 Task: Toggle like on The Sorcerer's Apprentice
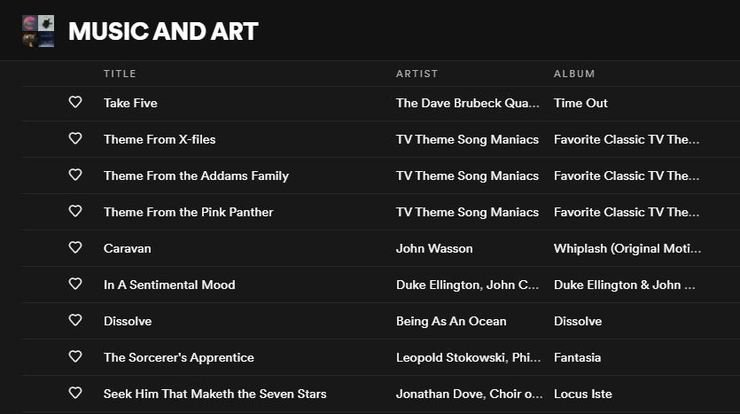pyautogui.click(x=75, y=356)
